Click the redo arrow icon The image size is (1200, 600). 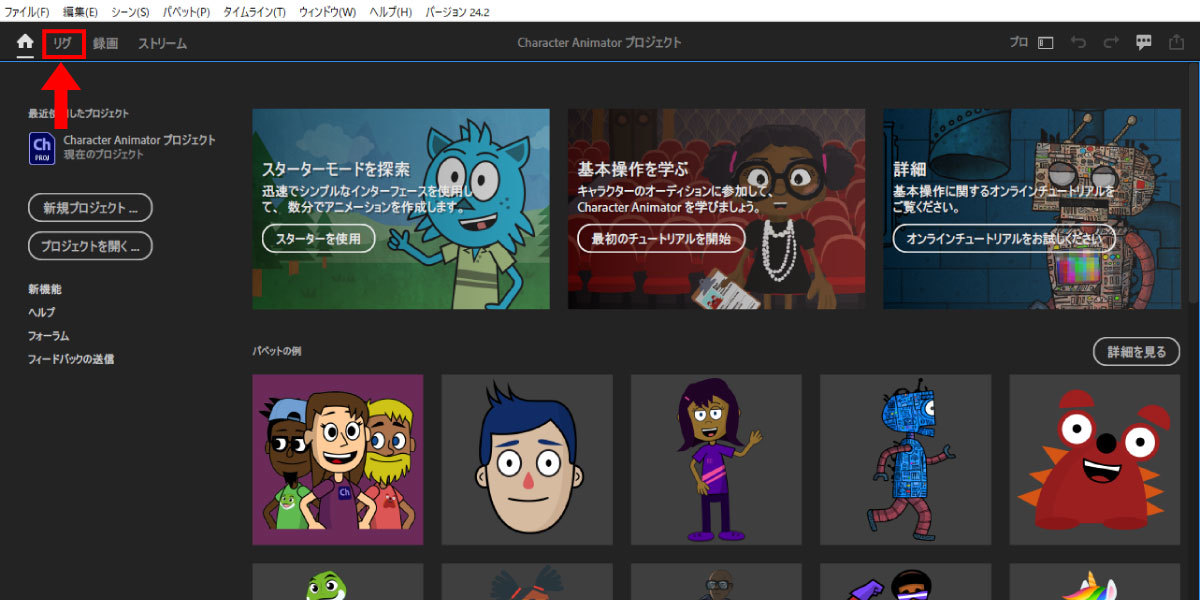pyautogui.click(x=1111, y=43)
